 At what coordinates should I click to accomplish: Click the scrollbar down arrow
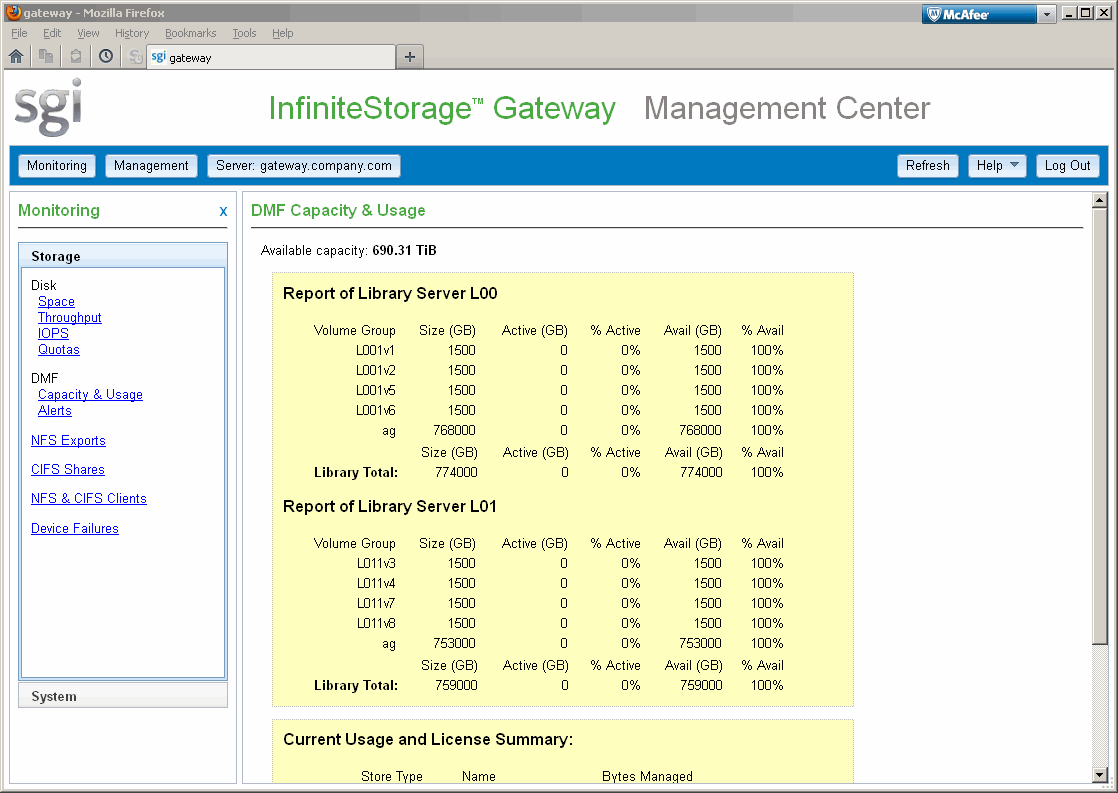tap(1099, 774)
